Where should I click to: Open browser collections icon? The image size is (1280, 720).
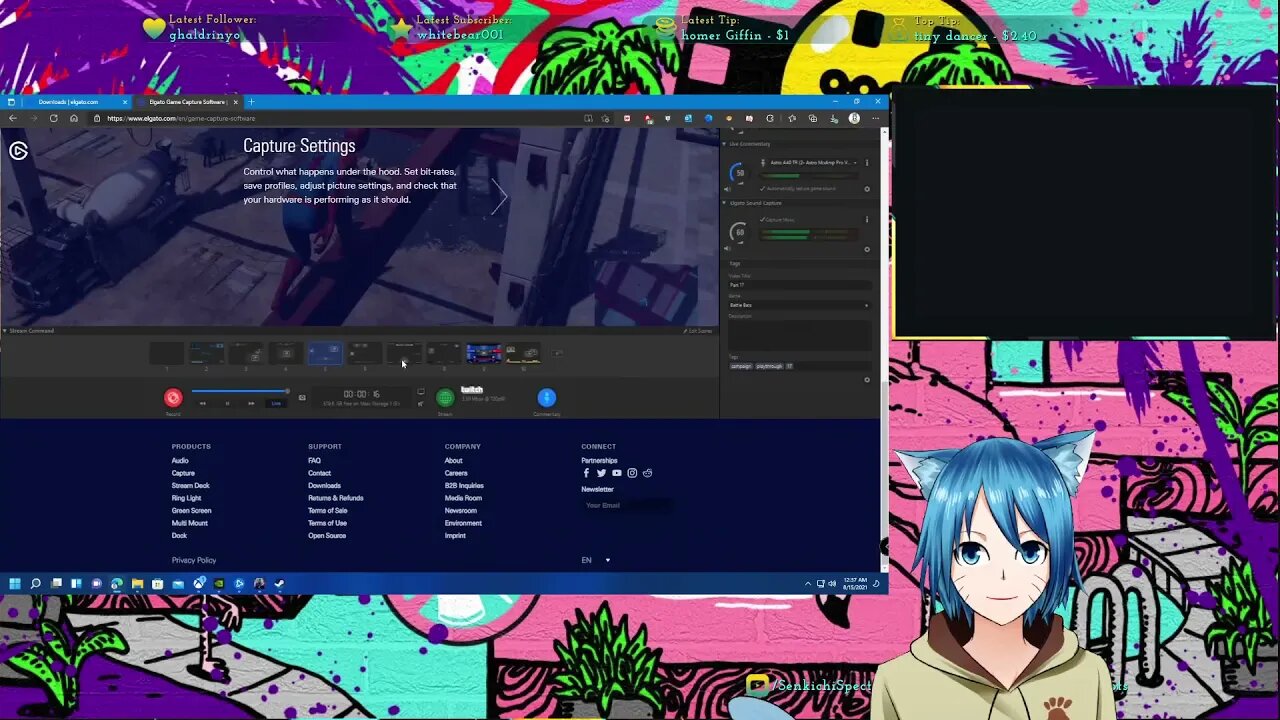pos(812,118)
